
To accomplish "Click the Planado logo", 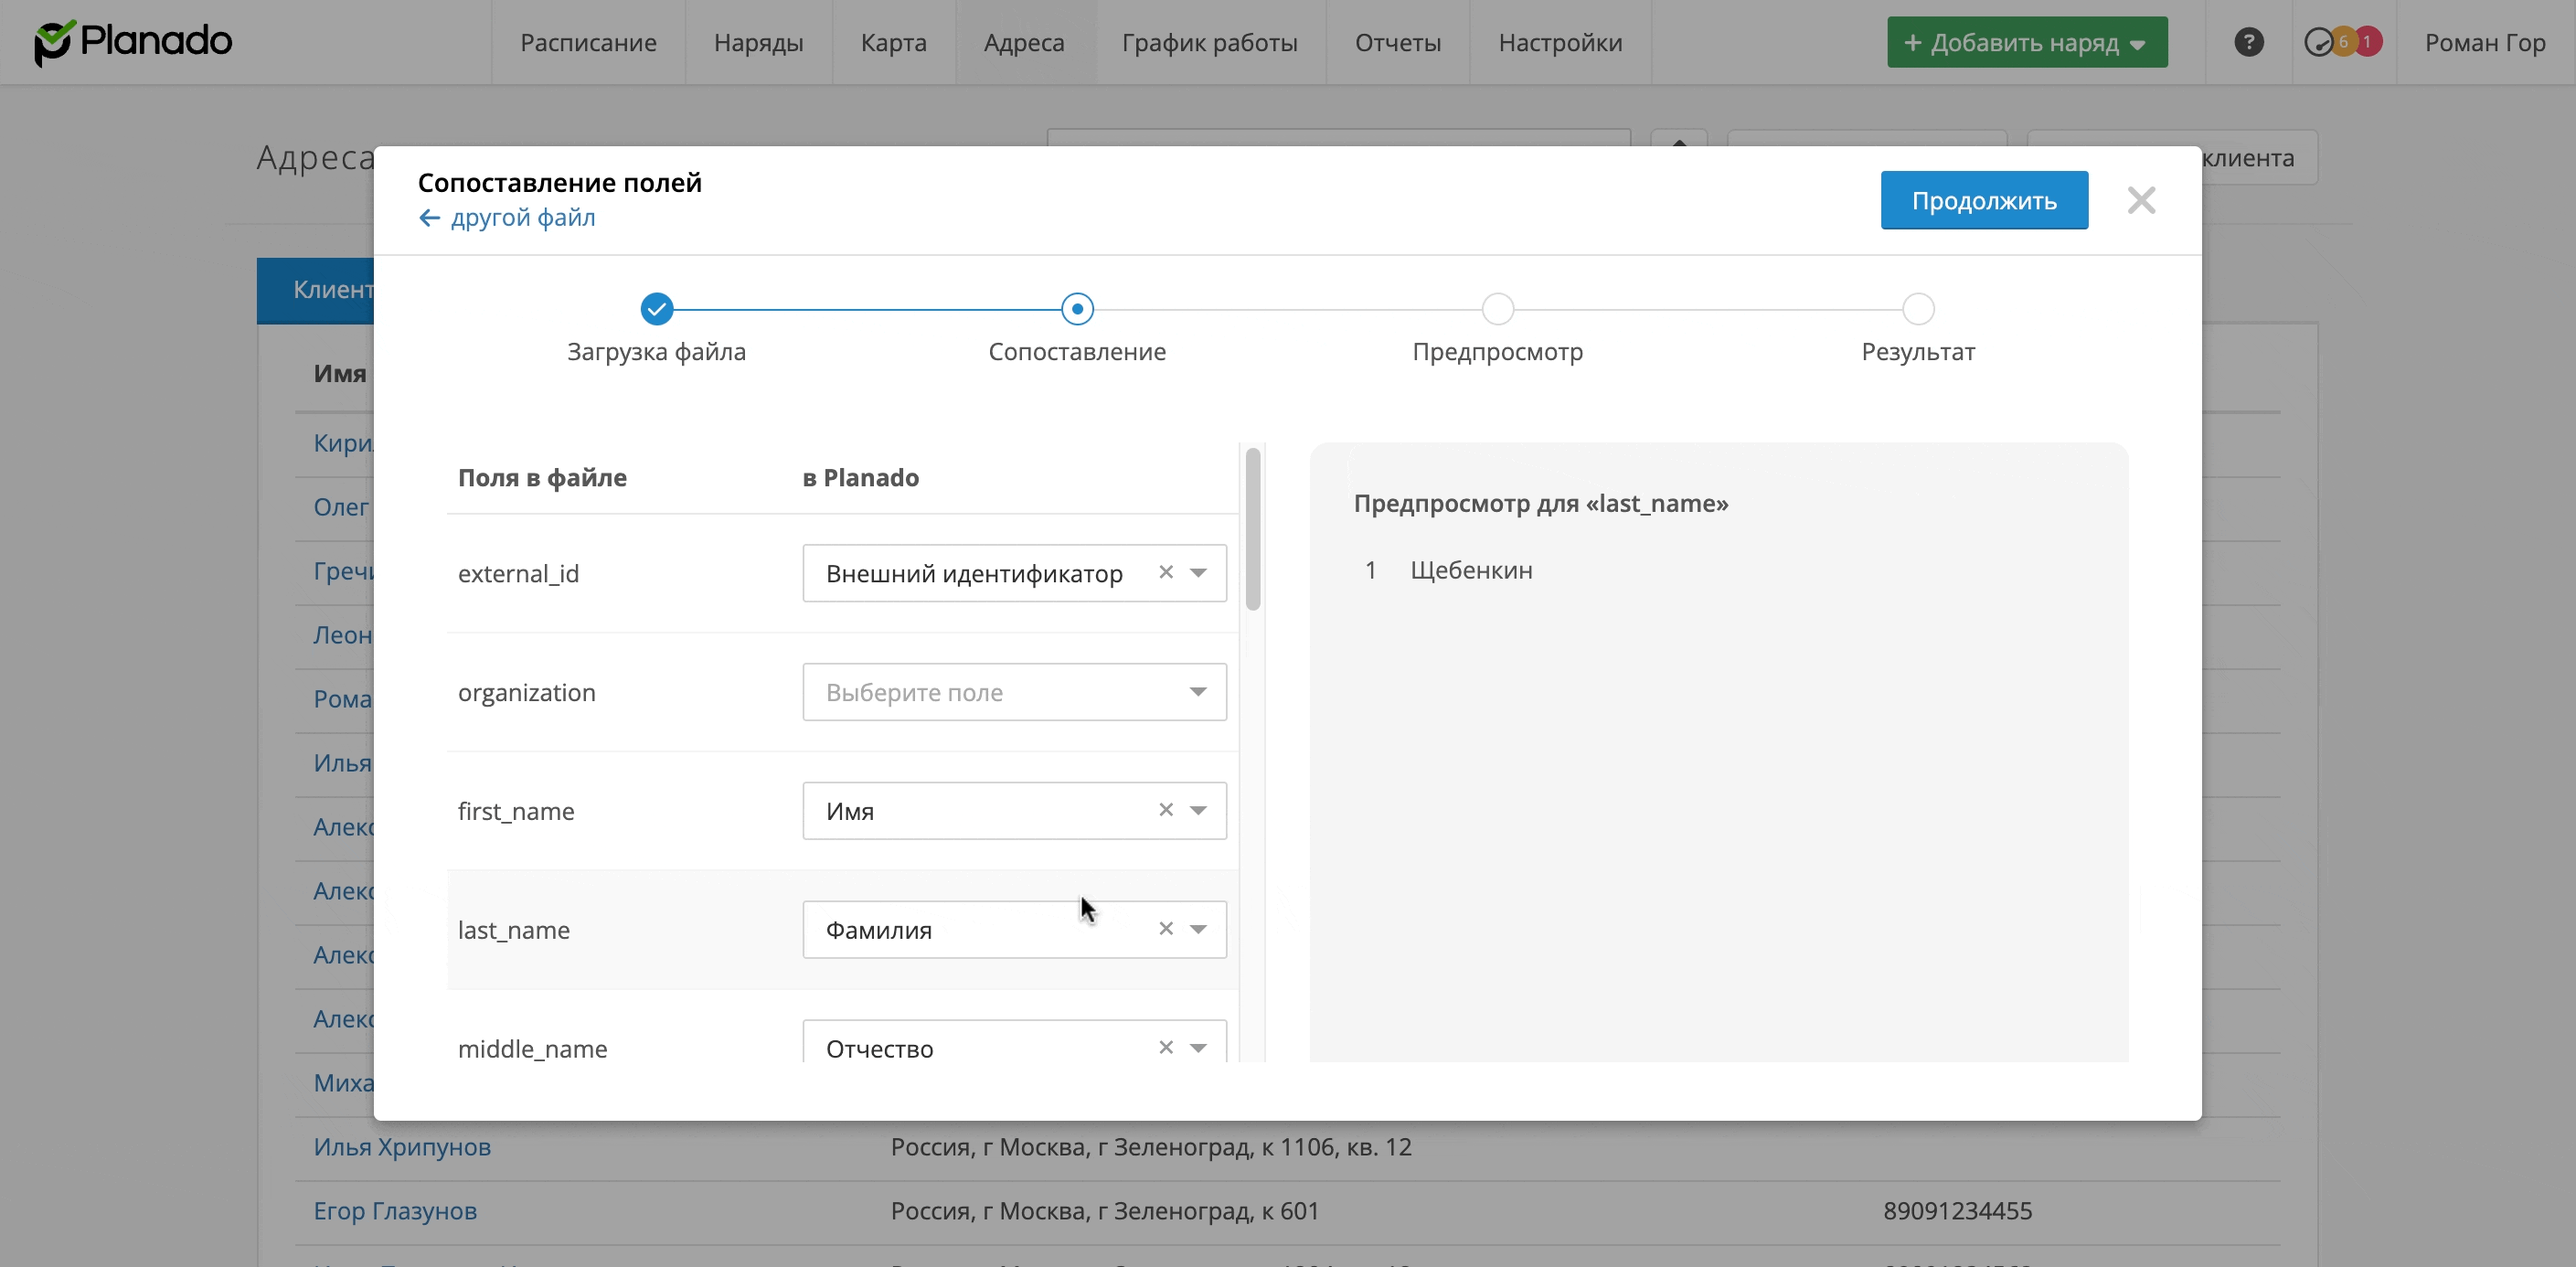I will click(x=133, y=42).
